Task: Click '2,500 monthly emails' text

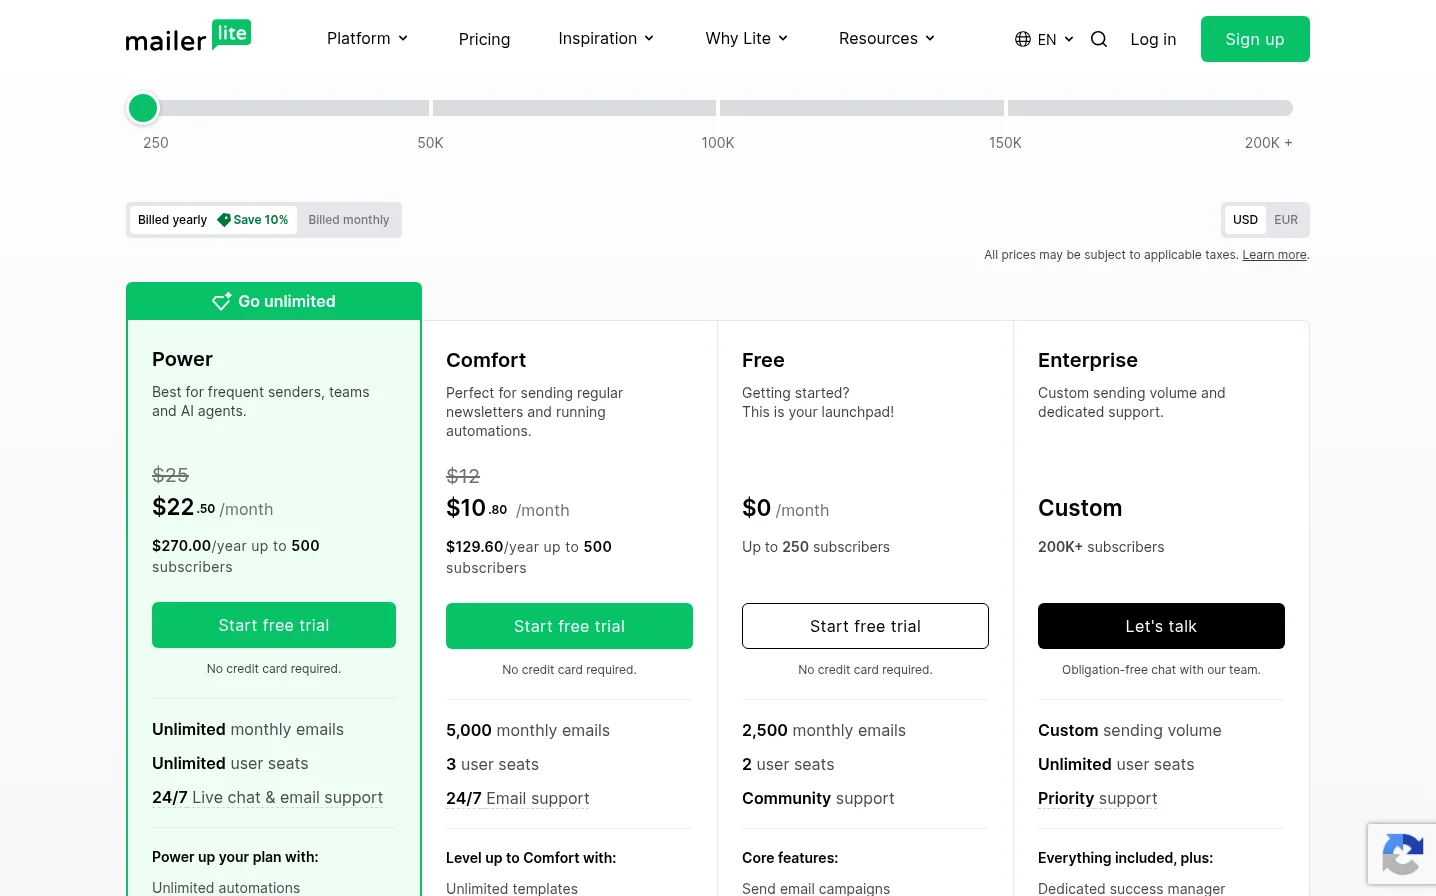Action: pos(824,730)
